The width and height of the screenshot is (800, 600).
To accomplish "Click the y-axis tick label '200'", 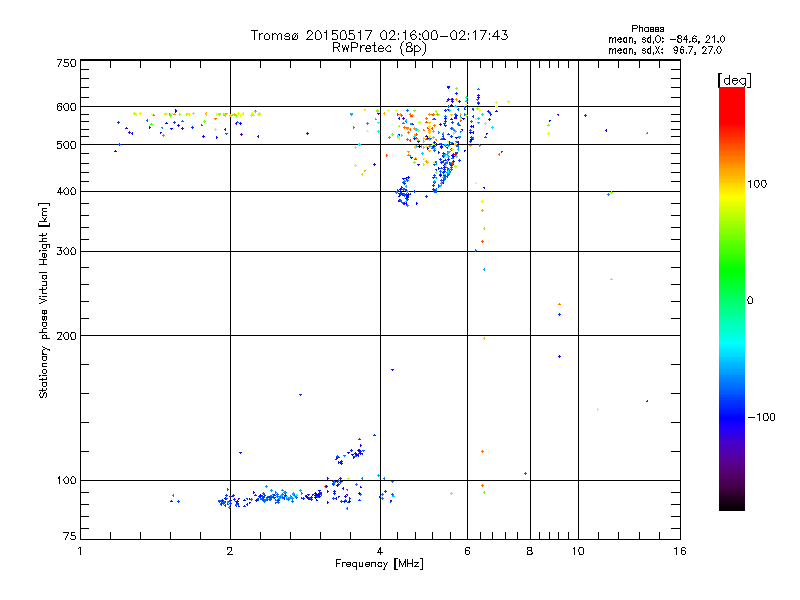I will 67,336.
